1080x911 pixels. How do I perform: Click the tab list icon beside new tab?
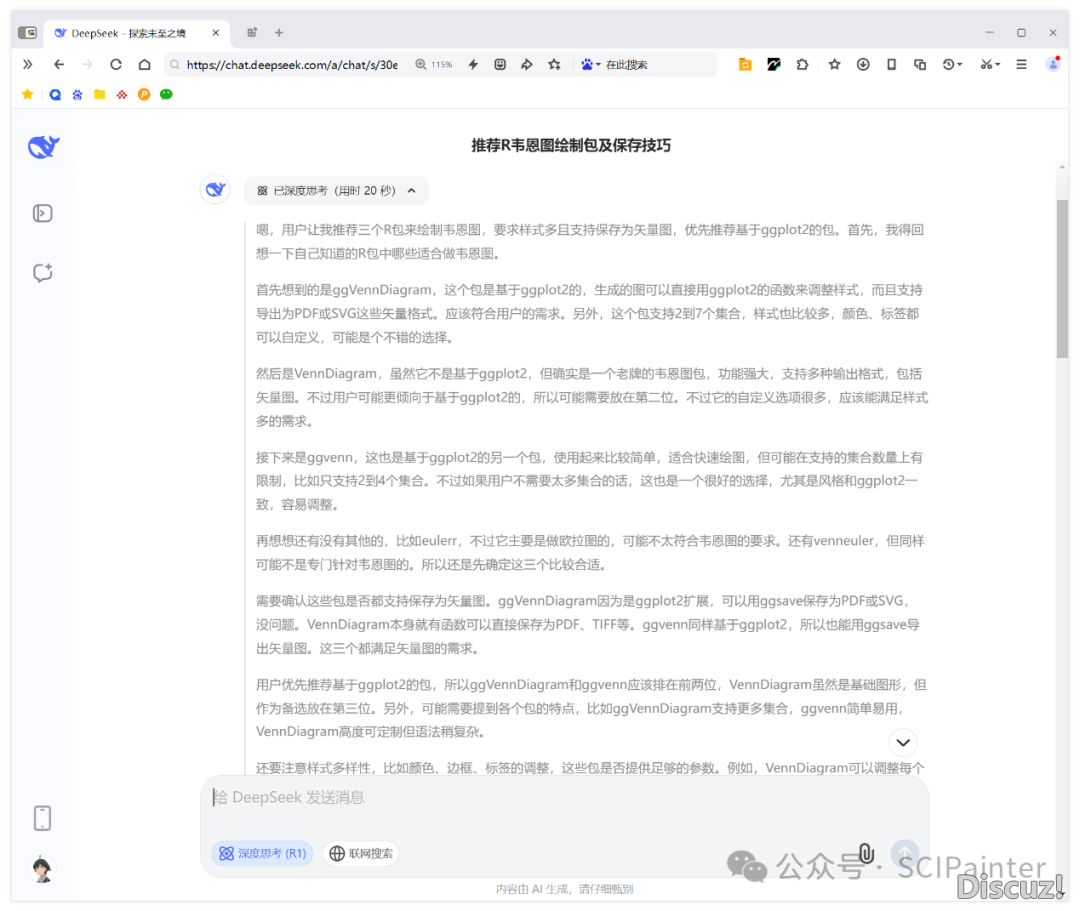252,32
